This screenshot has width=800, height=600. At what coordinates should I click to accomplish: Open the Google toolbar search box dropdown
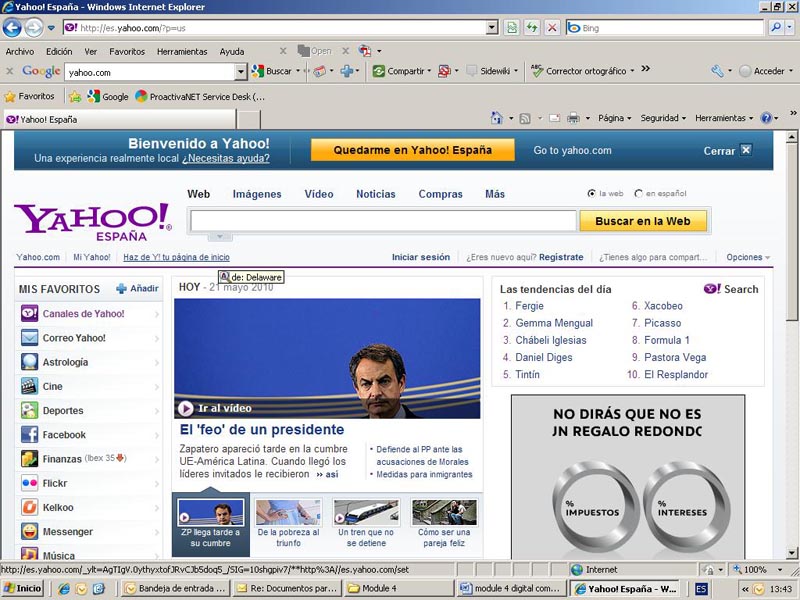pos(241,72)
